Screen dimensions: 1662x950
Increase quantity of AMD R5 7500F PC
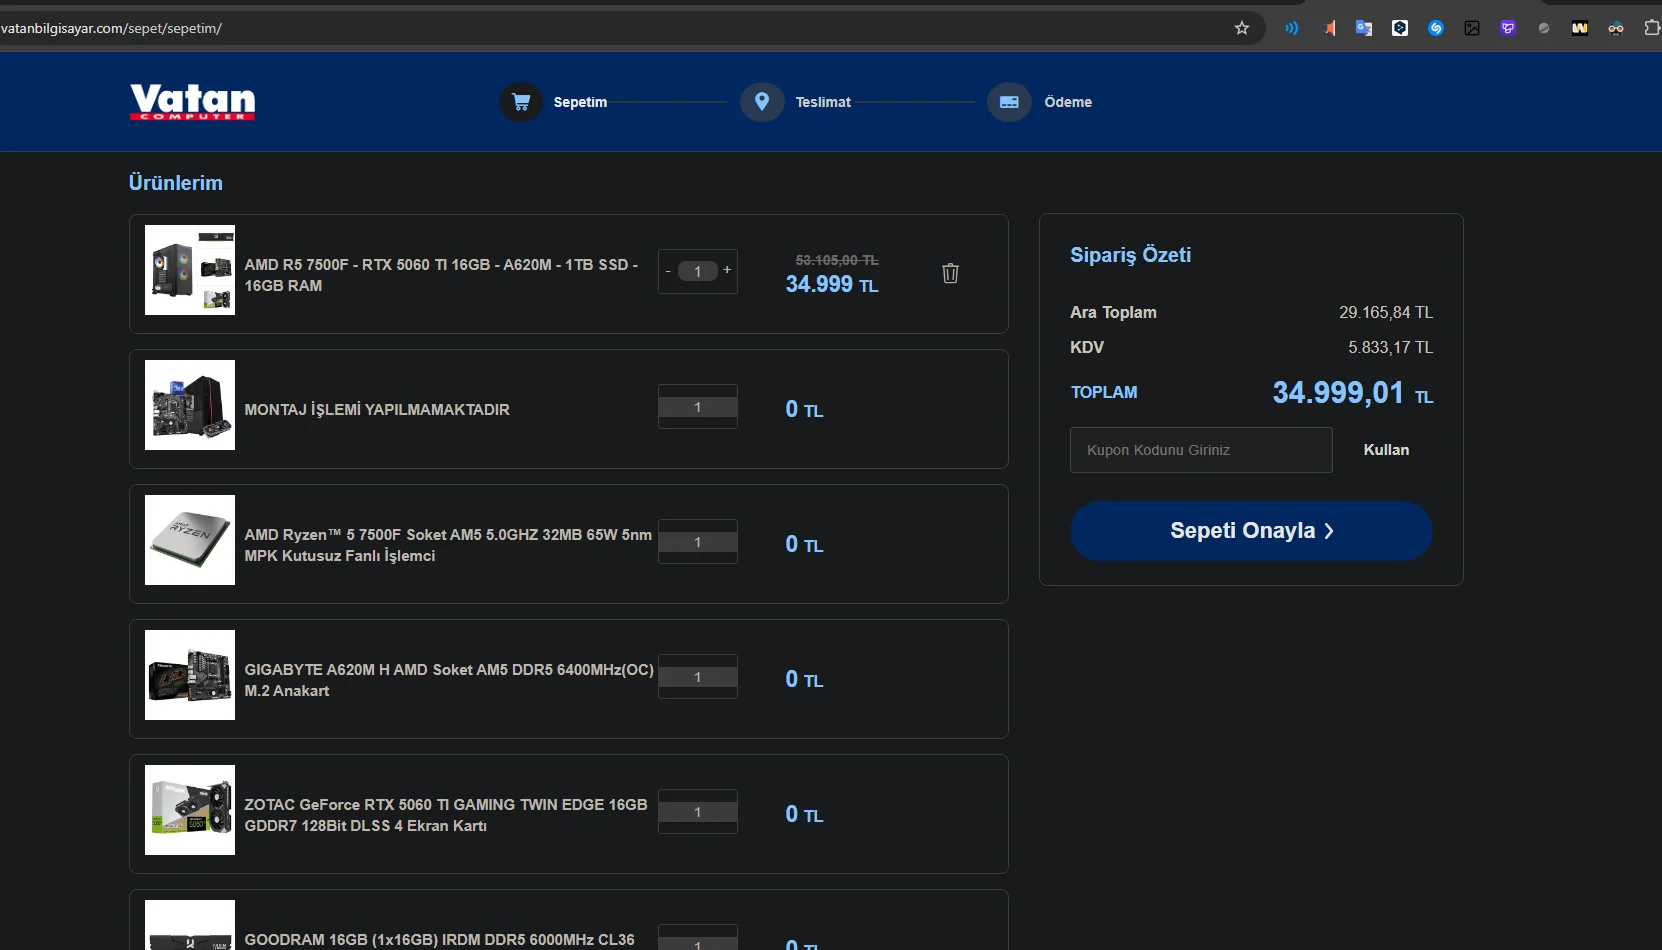pyautogui.click(x=727, y=270)
